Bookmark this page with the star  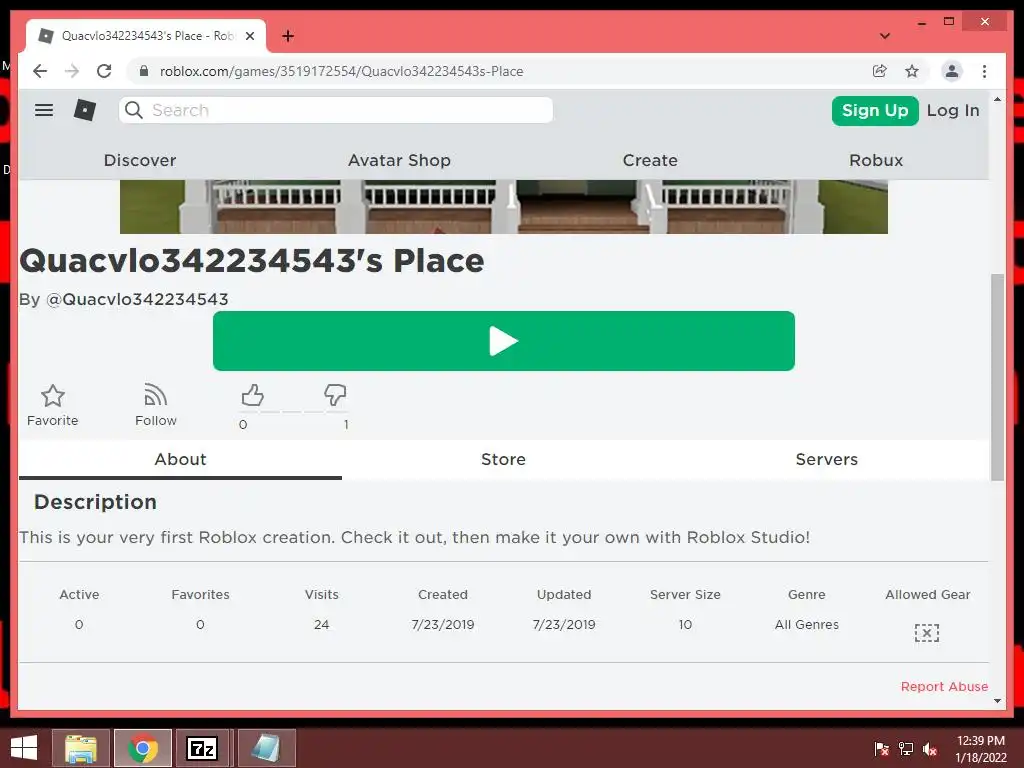pyautogui.click(x=912, y=71)
